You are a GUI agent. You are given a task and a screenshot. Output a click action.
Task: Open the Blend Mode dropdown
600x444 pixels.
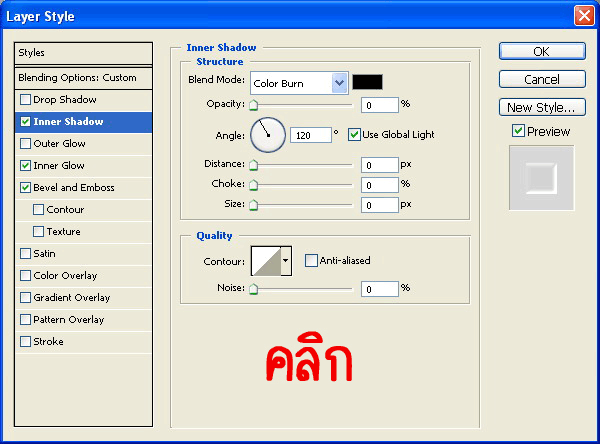pos(339,83)
